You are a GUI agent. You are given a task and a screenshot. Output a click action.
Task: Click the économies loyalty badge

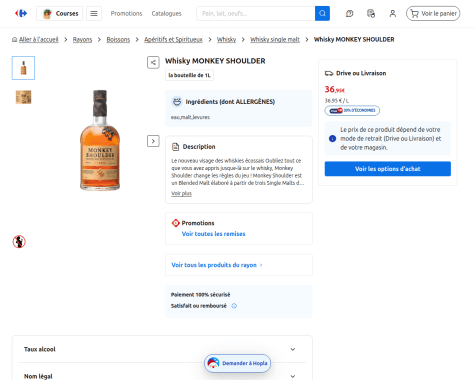(x=352, y=111)
